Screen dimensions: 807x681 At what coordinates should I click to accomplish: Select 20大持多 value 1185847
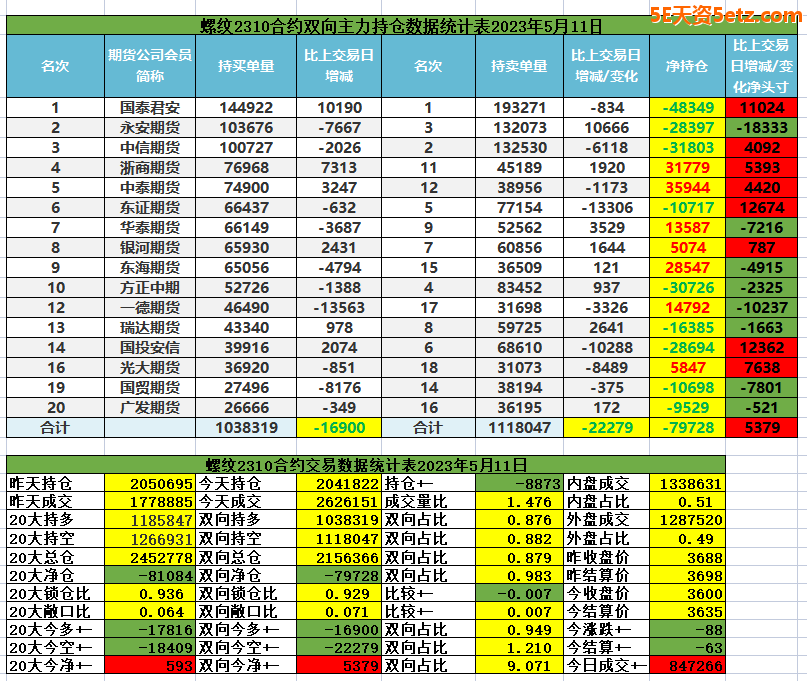pos(150,520)
